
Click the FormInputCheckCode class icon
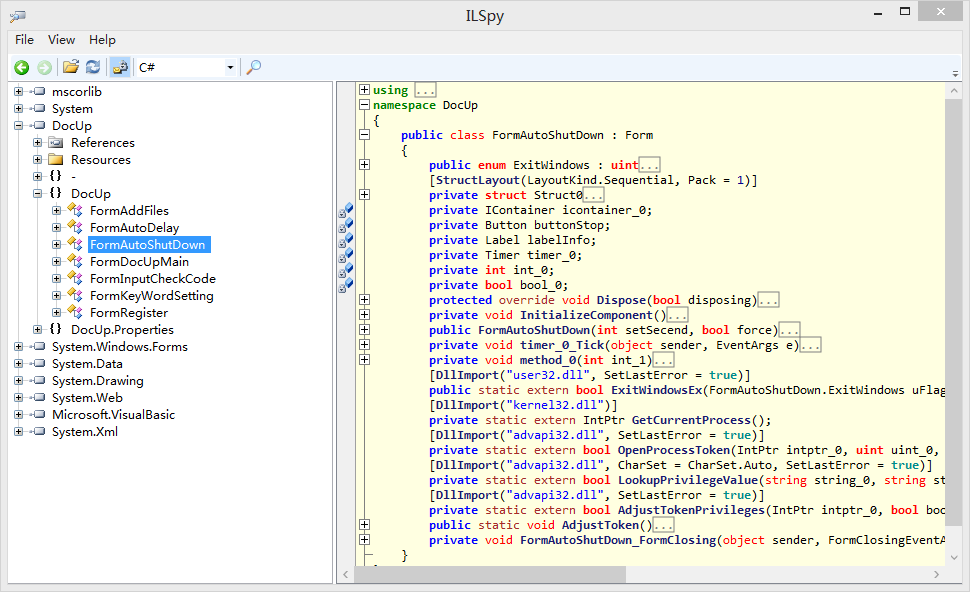click(x=75, y=278)
